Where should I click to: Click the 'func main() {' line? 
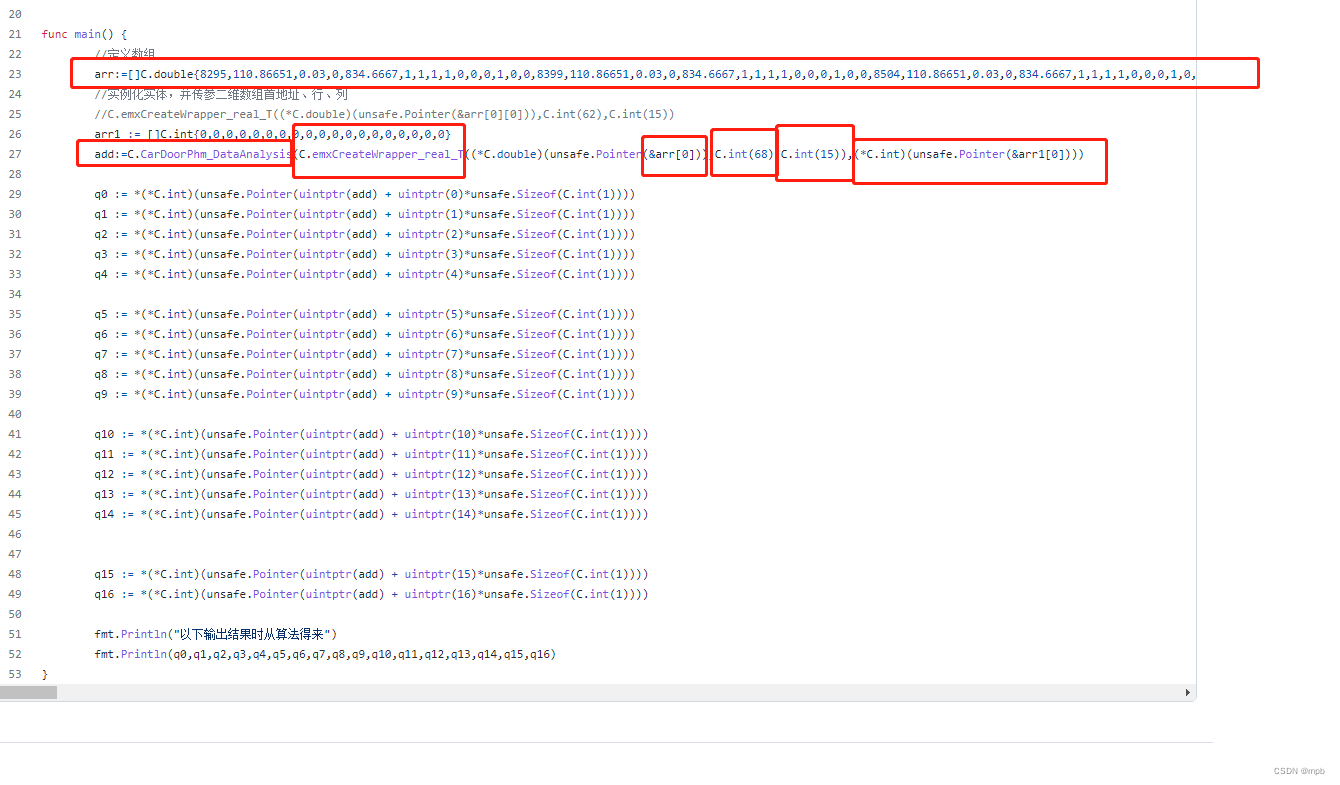point(84,34)
